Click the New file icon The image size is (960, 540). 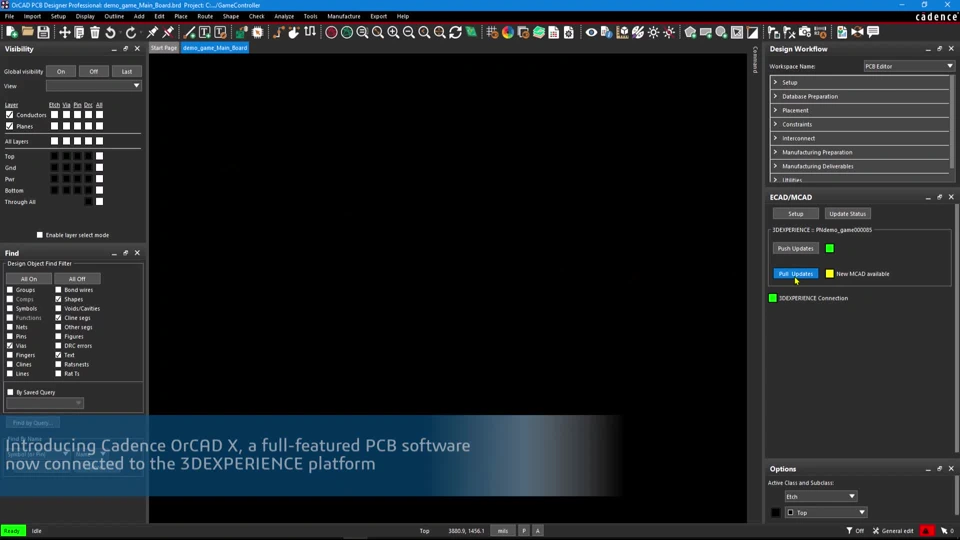(x=12, y=32)
